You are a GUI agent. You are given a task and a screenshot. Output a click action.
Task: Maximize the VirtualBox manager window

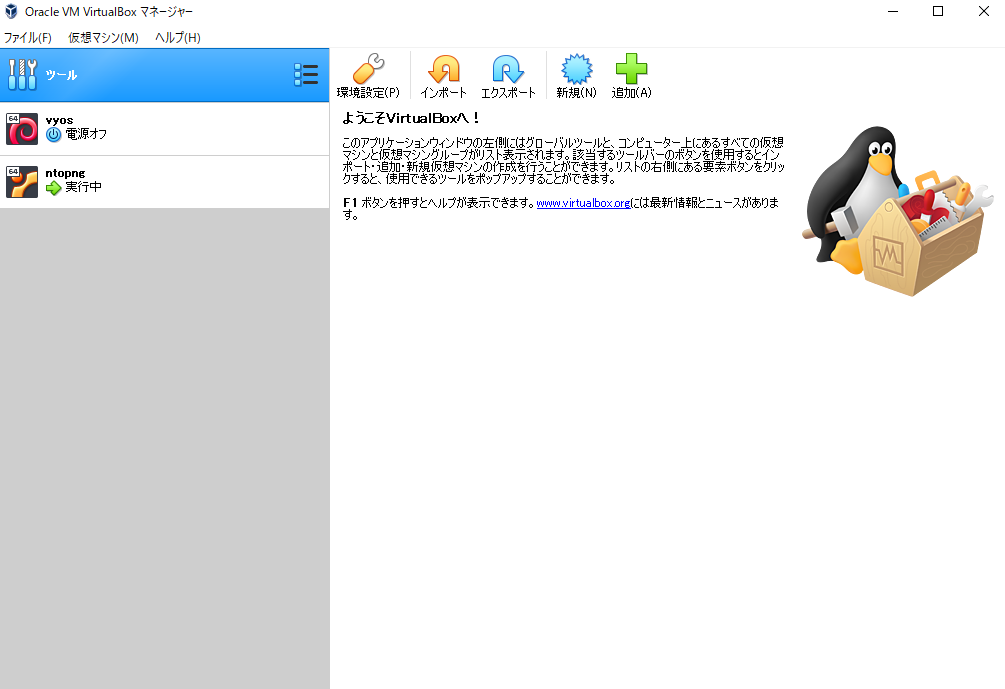(x=938, y=12)
